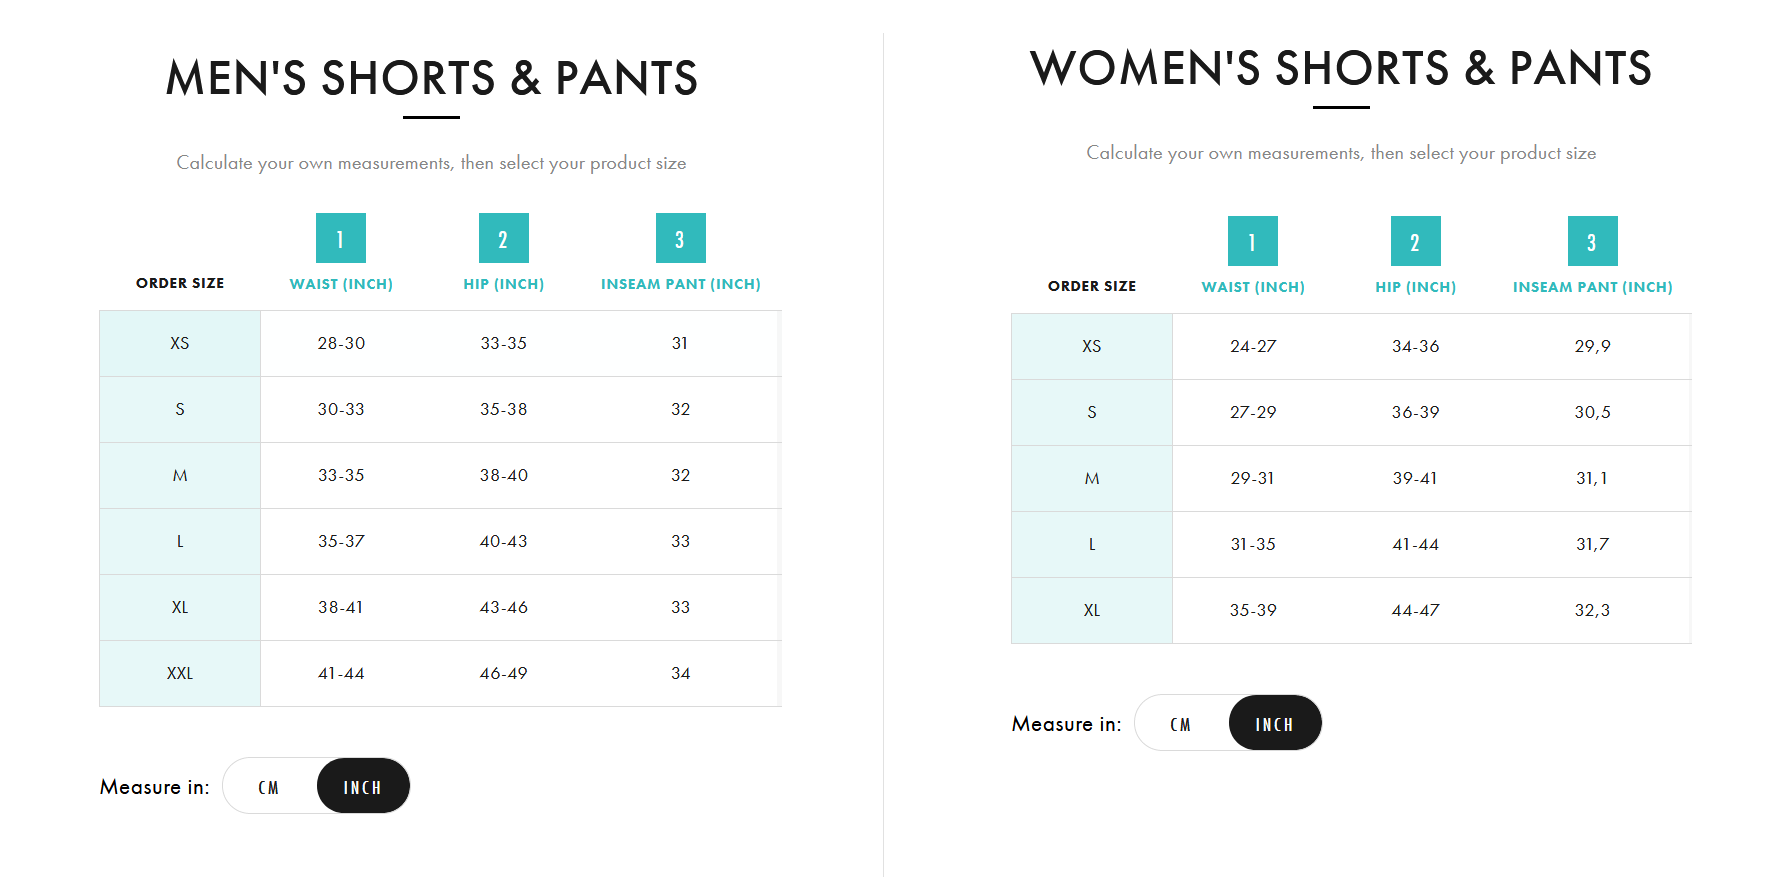Viewport: 1775px width, 877px height.
Task: Click the men's hip number 2 badge
Action: [503, 238]
